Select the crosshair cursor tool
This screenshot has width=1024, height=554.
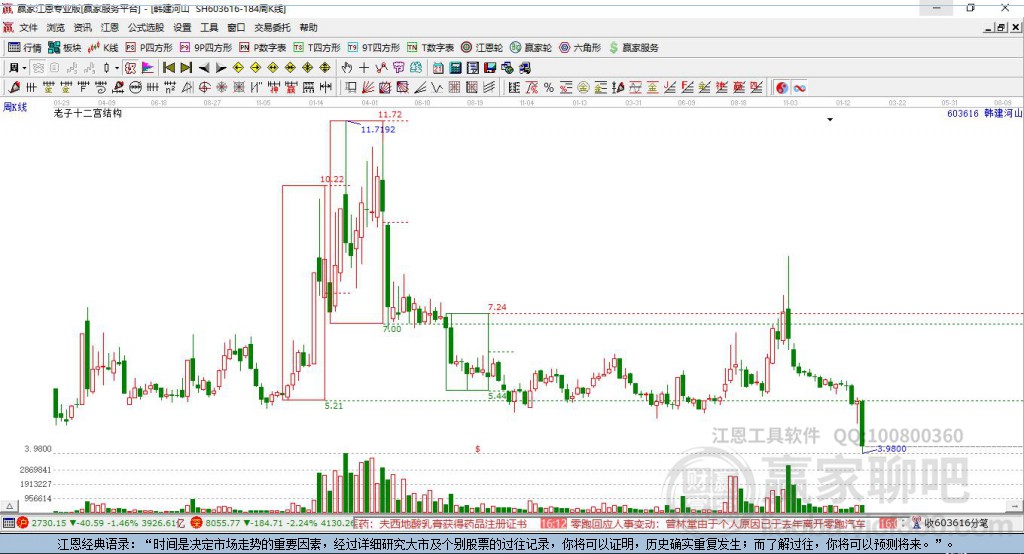click(364, 68)
